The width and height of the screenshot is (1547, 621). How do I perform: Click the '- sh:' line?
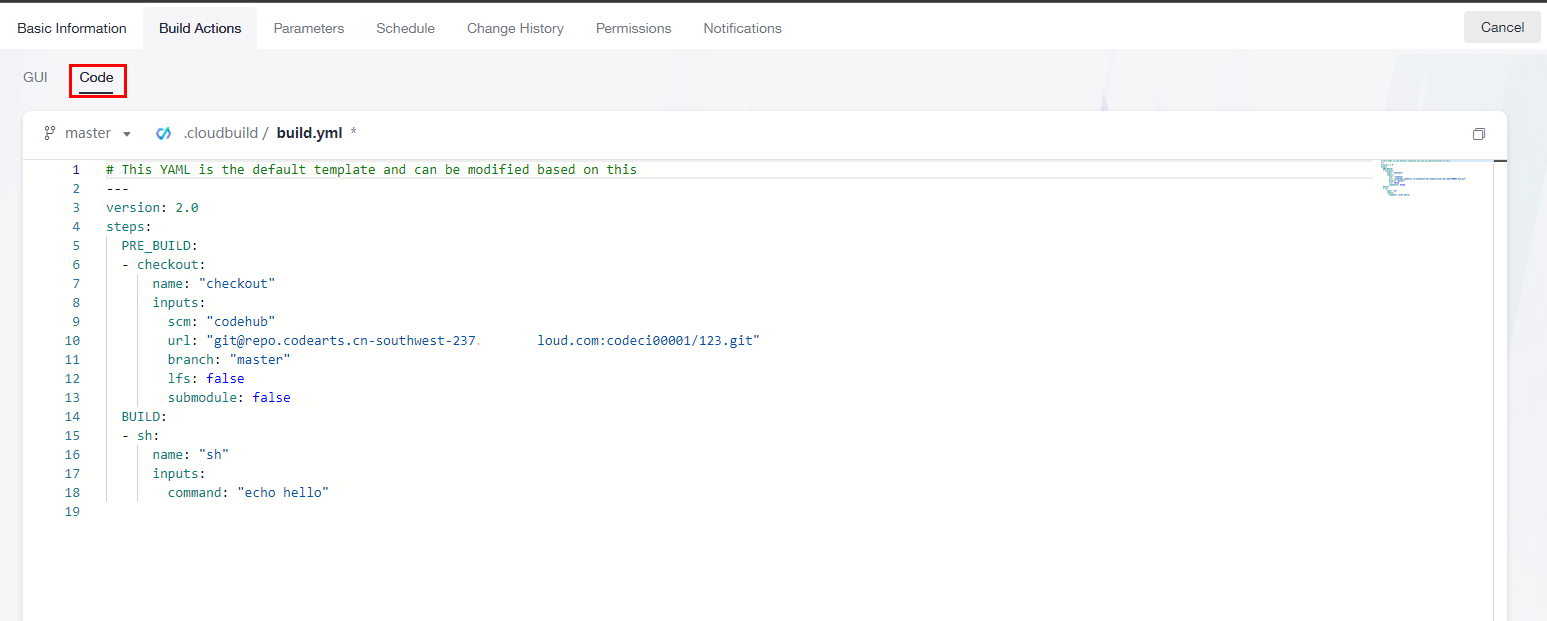[x=140, y=436]
